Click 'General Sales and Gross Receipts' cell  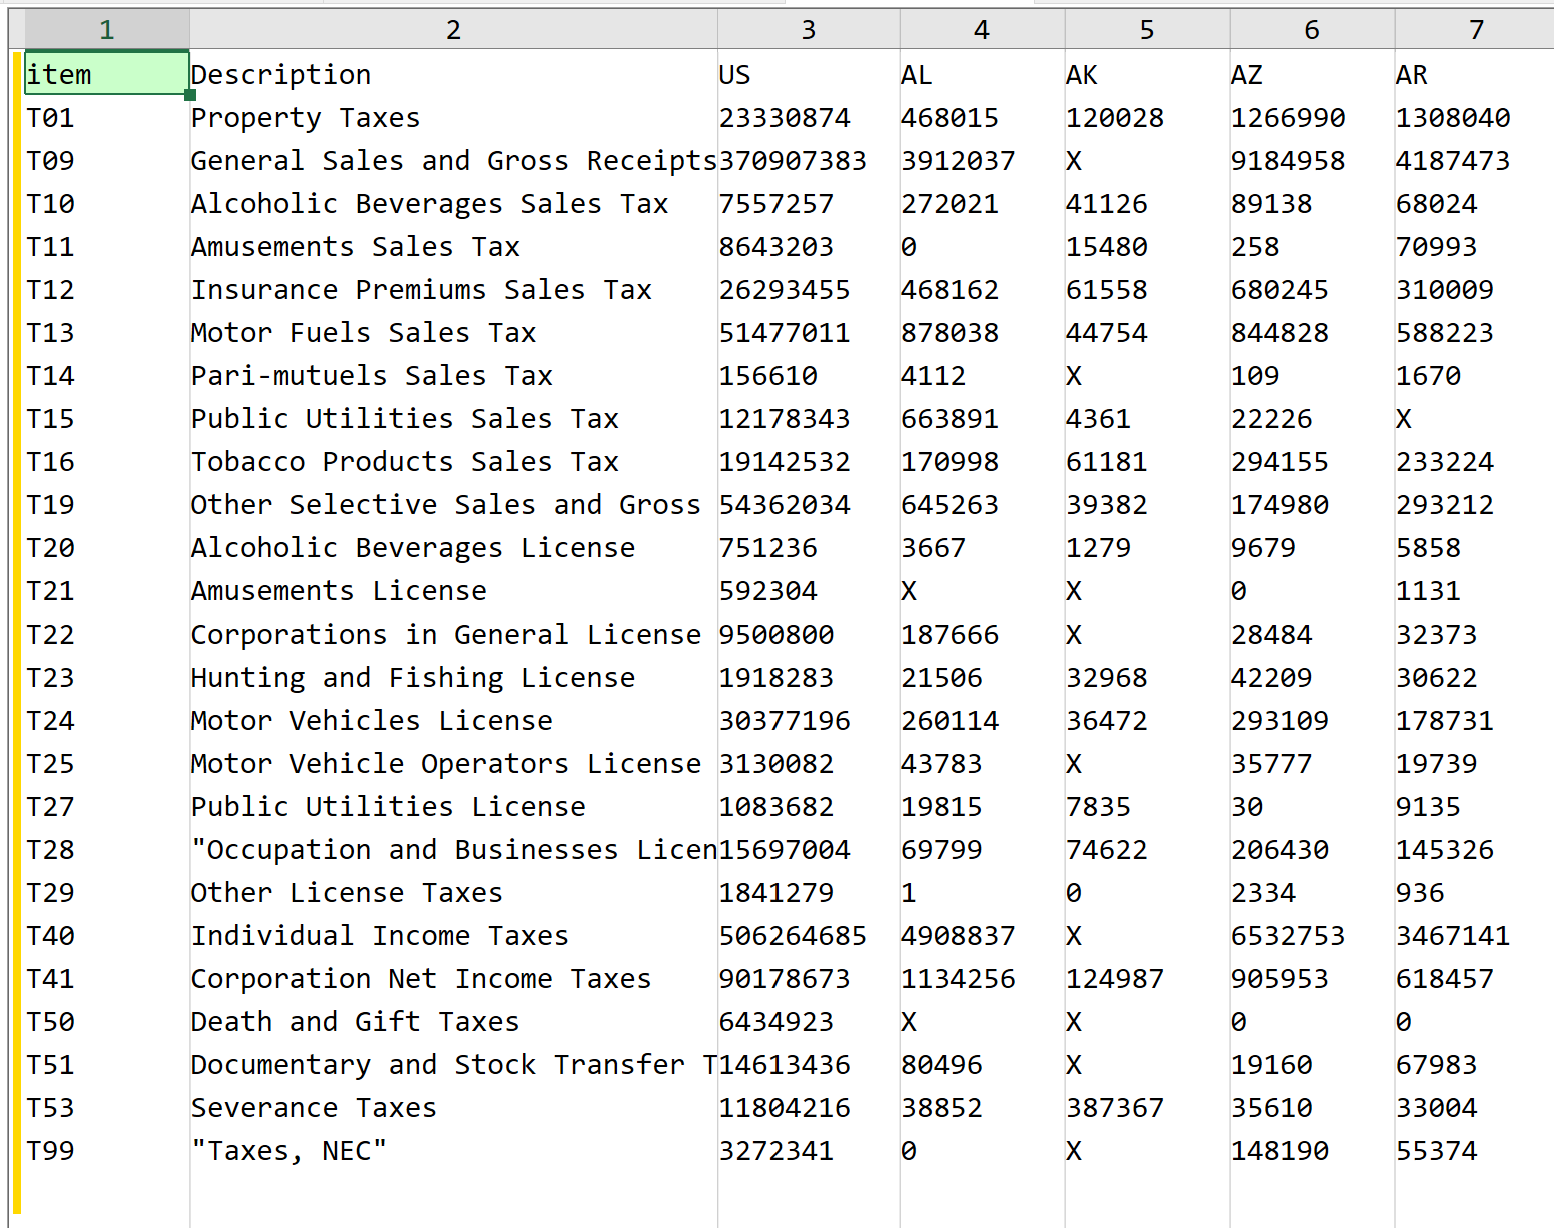pyautogui.click(x=453, y=160)
